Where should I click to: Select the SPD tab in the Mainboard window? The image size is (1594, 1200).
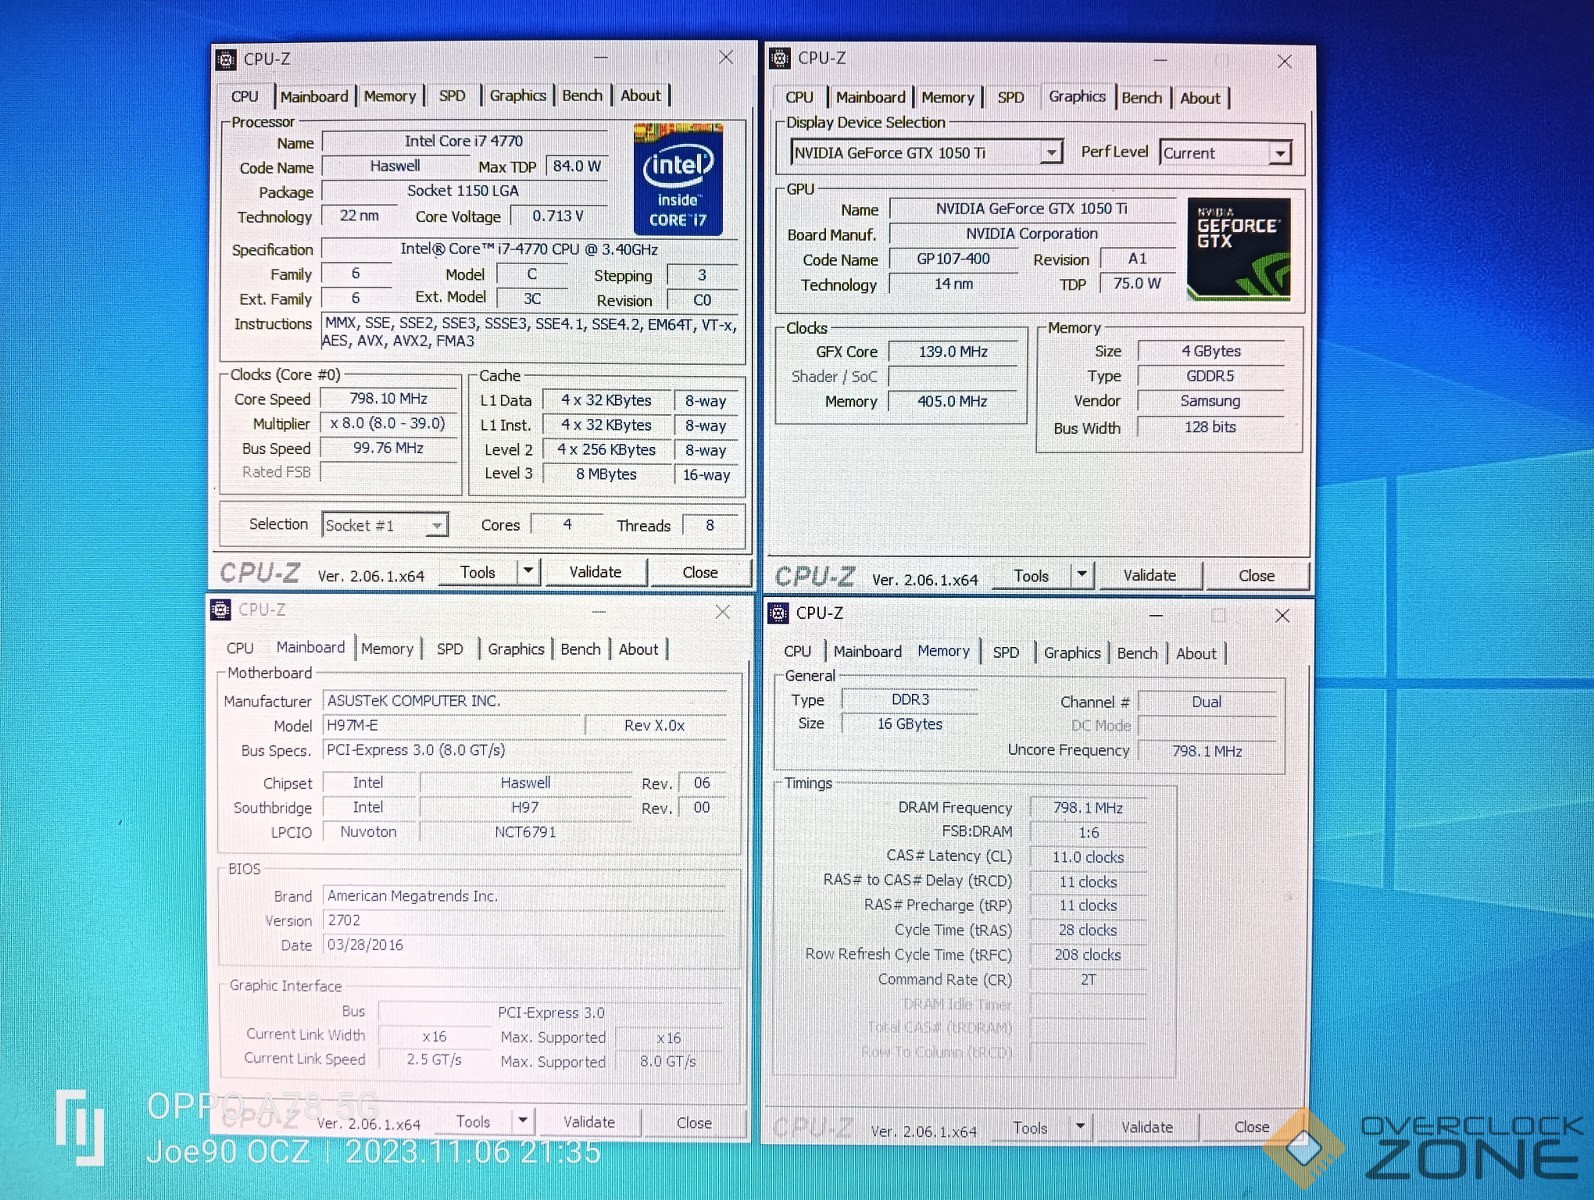click(450, 648)
